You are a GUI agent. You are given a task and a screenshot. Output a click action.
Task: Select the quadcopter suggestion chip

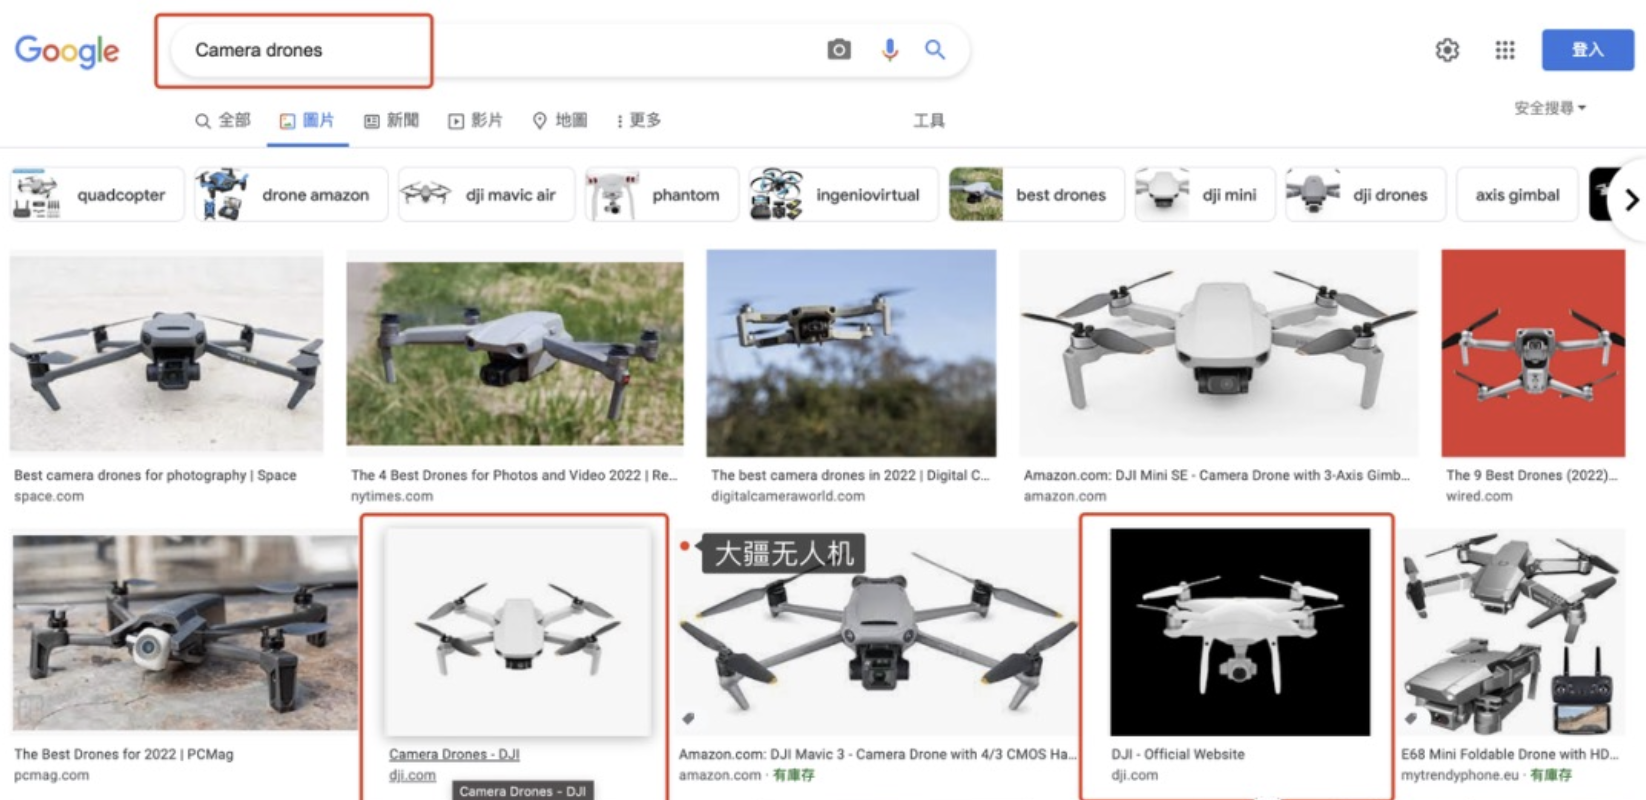tap(97, 195)
